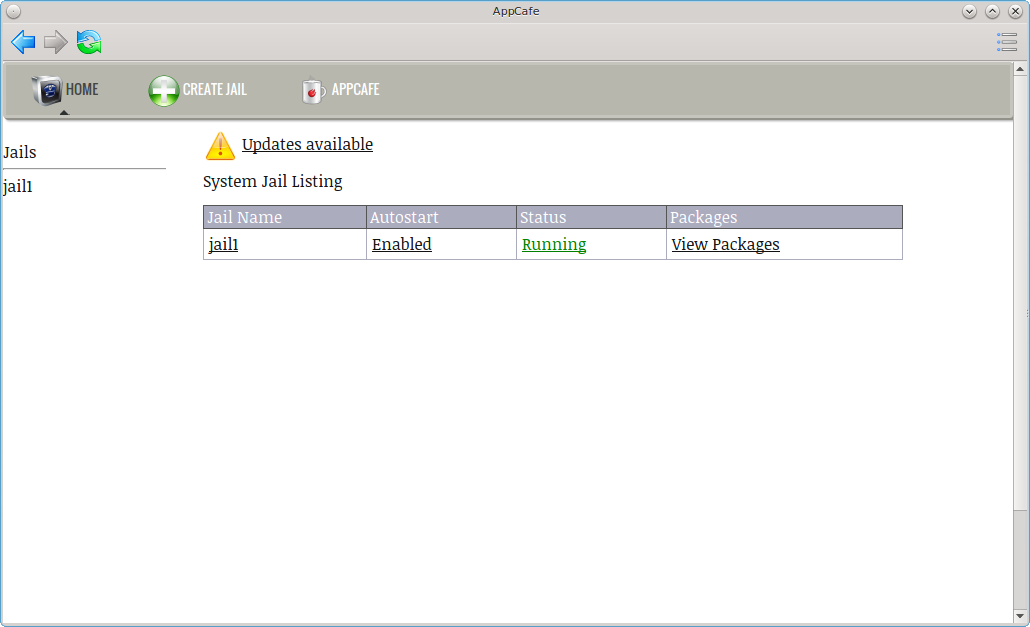
Task: Click the AppCafe coffee mug icon
Action: 313,91
